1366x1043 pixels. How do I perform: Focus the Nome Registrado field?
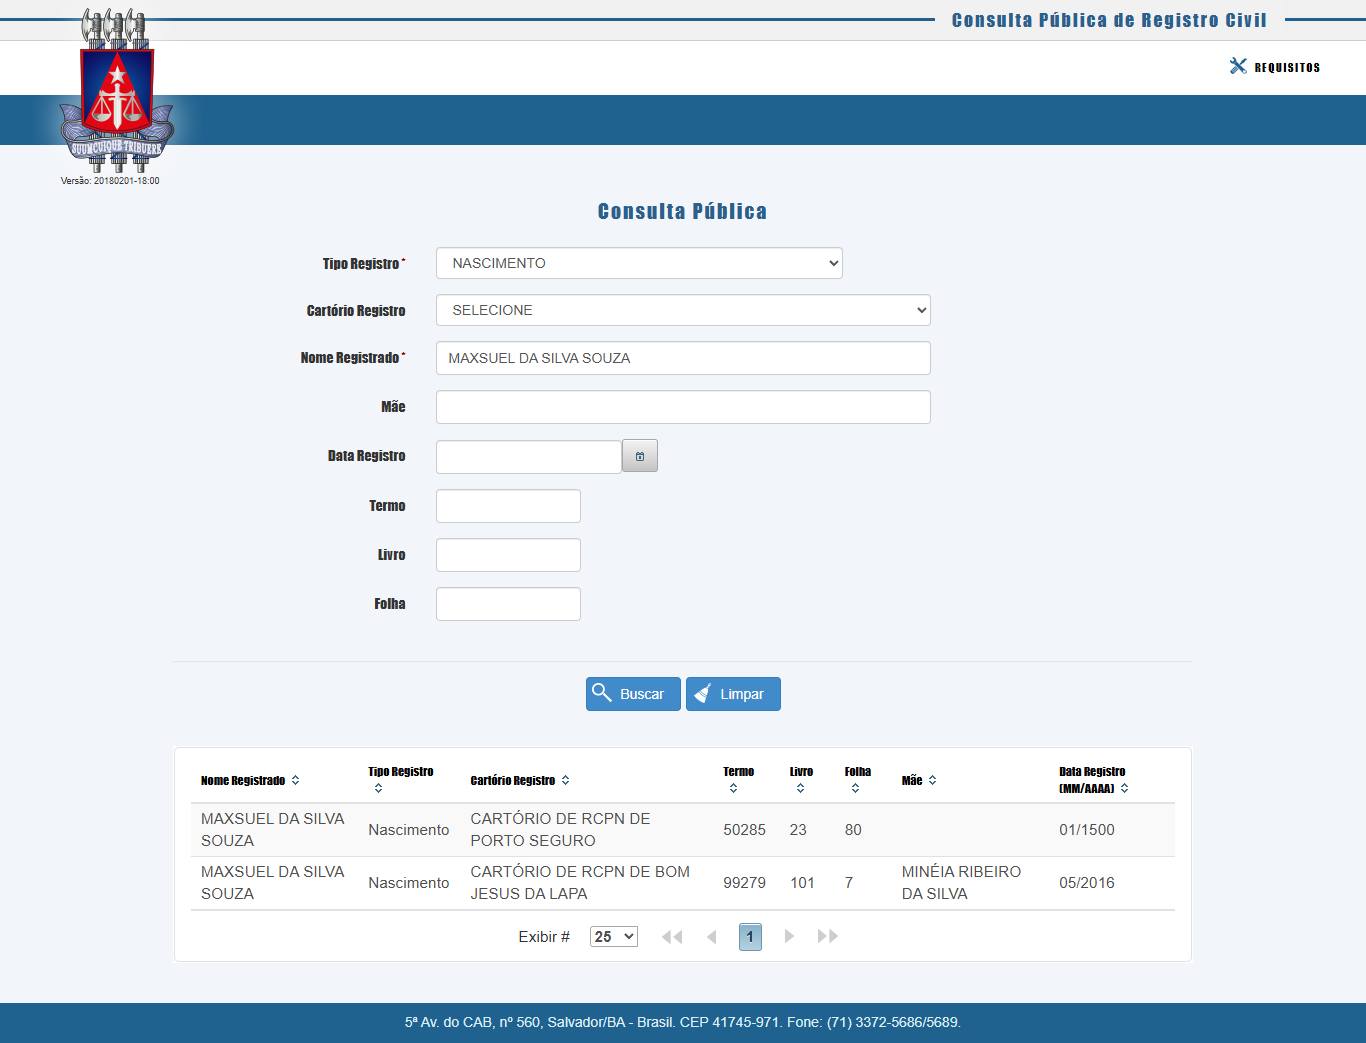683,358
